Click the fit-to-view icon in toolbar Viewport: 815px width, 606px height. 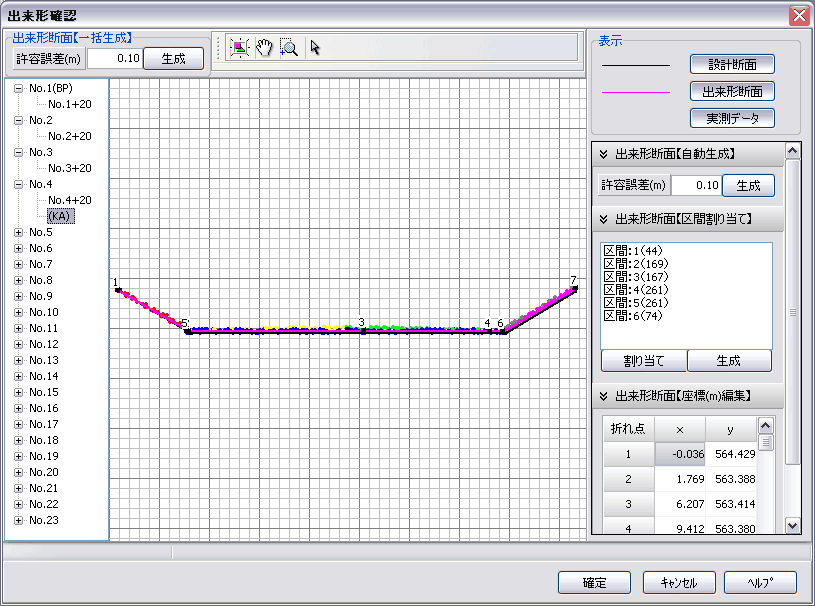pos(239,47)
